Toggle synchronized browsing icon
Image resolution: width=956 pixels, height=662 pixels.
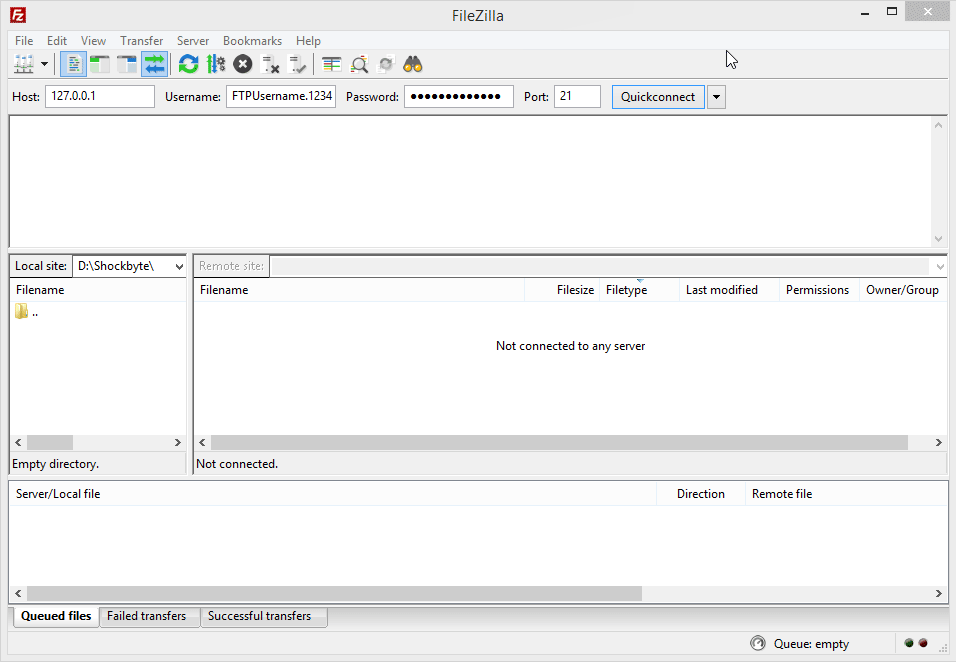point(386,64)
